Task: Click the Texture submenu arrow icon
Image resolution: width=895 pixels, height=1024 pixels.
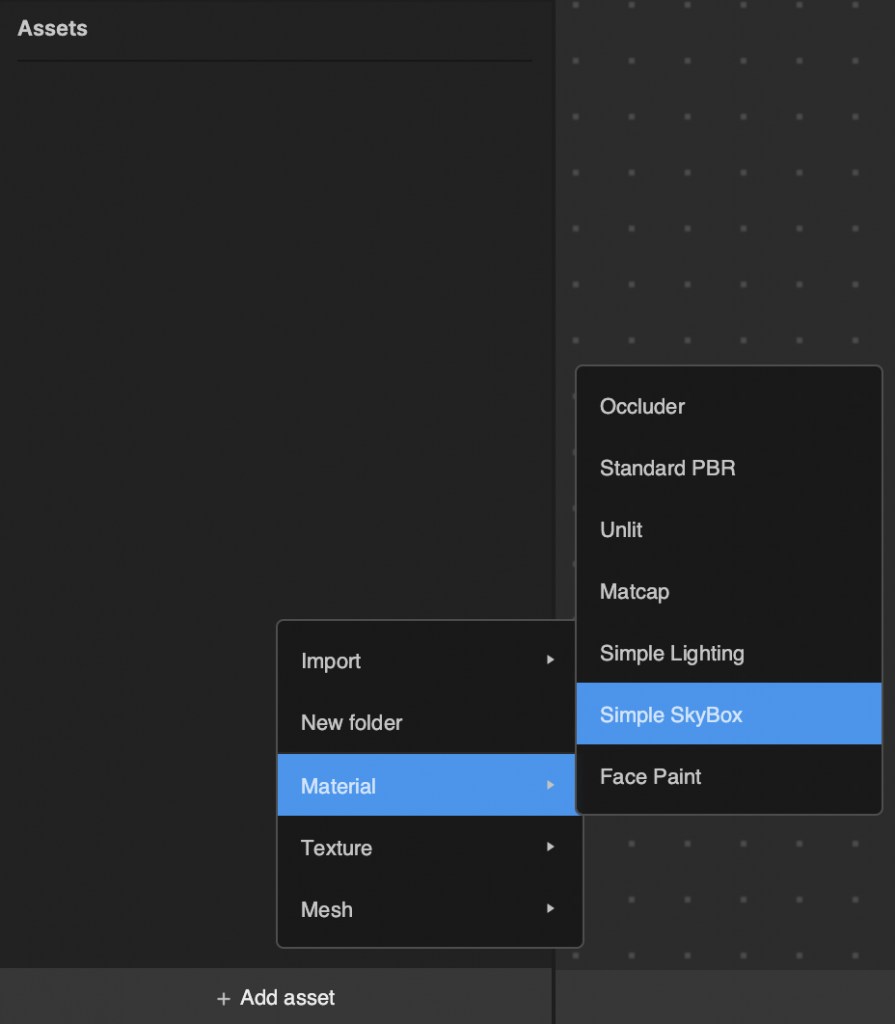Action: pos(550,847)
